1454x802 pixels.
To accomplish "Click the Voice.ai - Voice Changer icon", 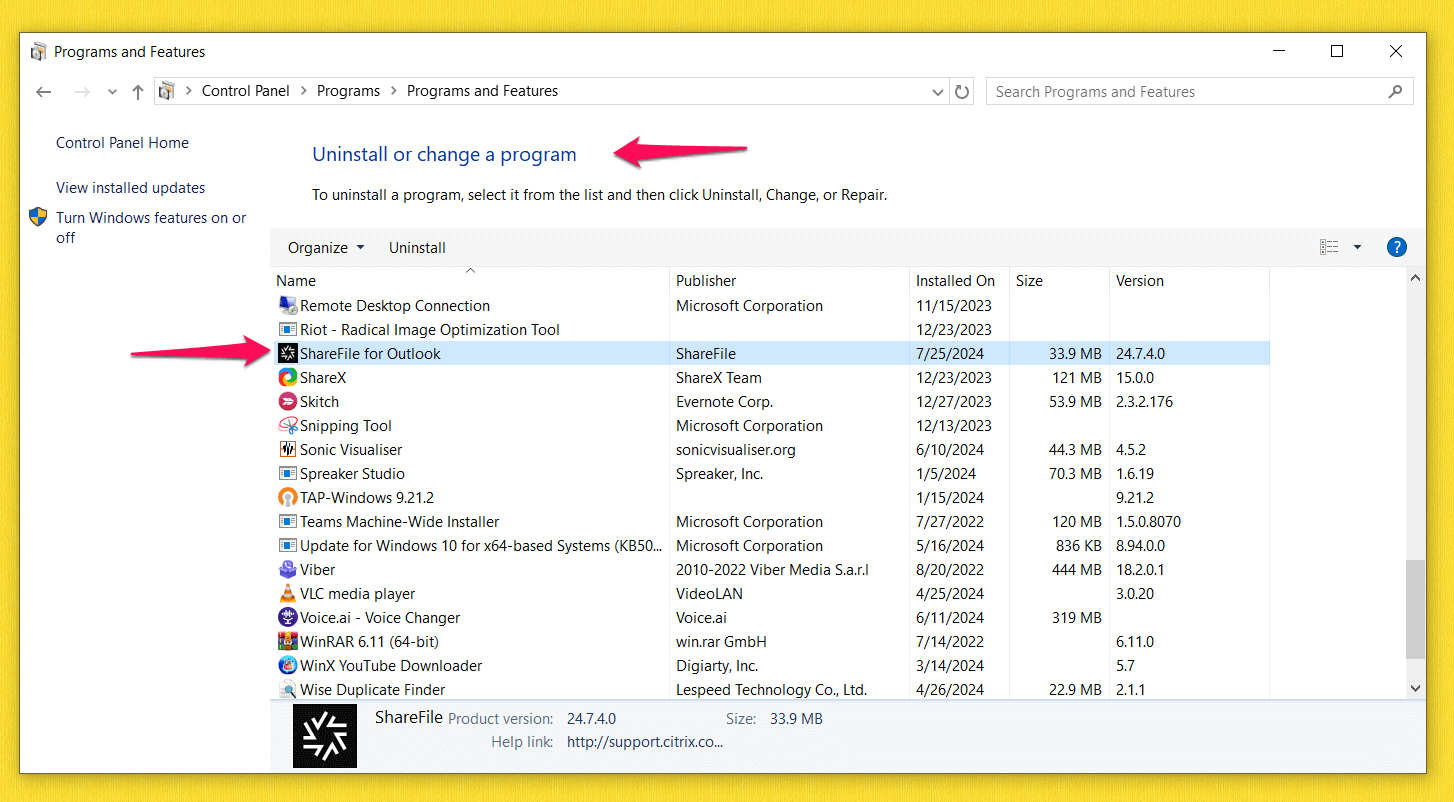I will click(x=288, y=617).
